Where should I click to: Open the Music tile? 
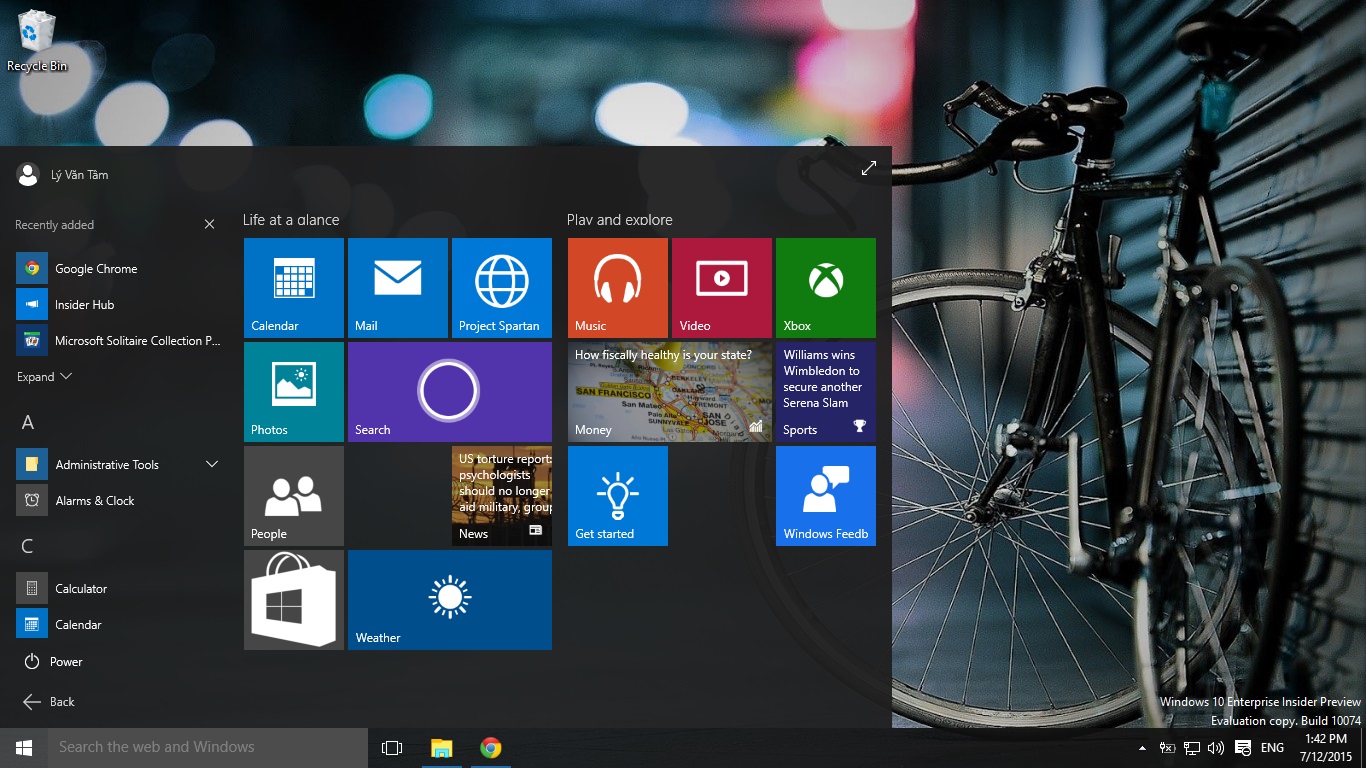[618, 288]
